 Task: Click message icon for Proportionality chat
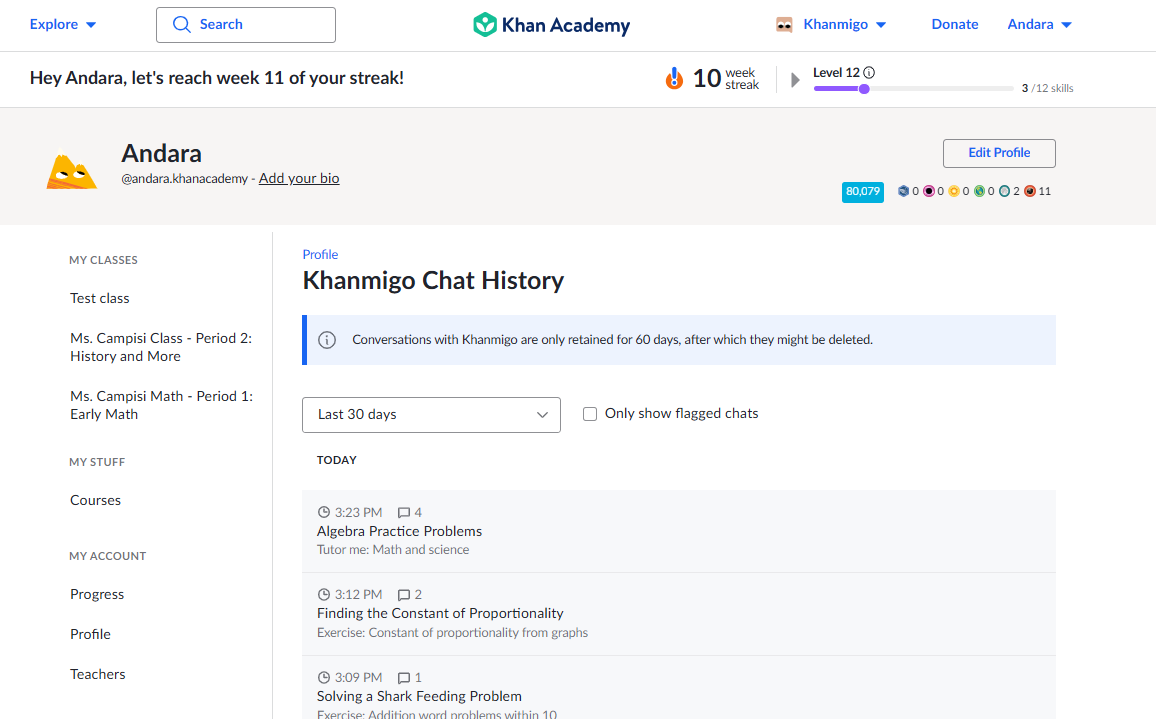(403, 595)
